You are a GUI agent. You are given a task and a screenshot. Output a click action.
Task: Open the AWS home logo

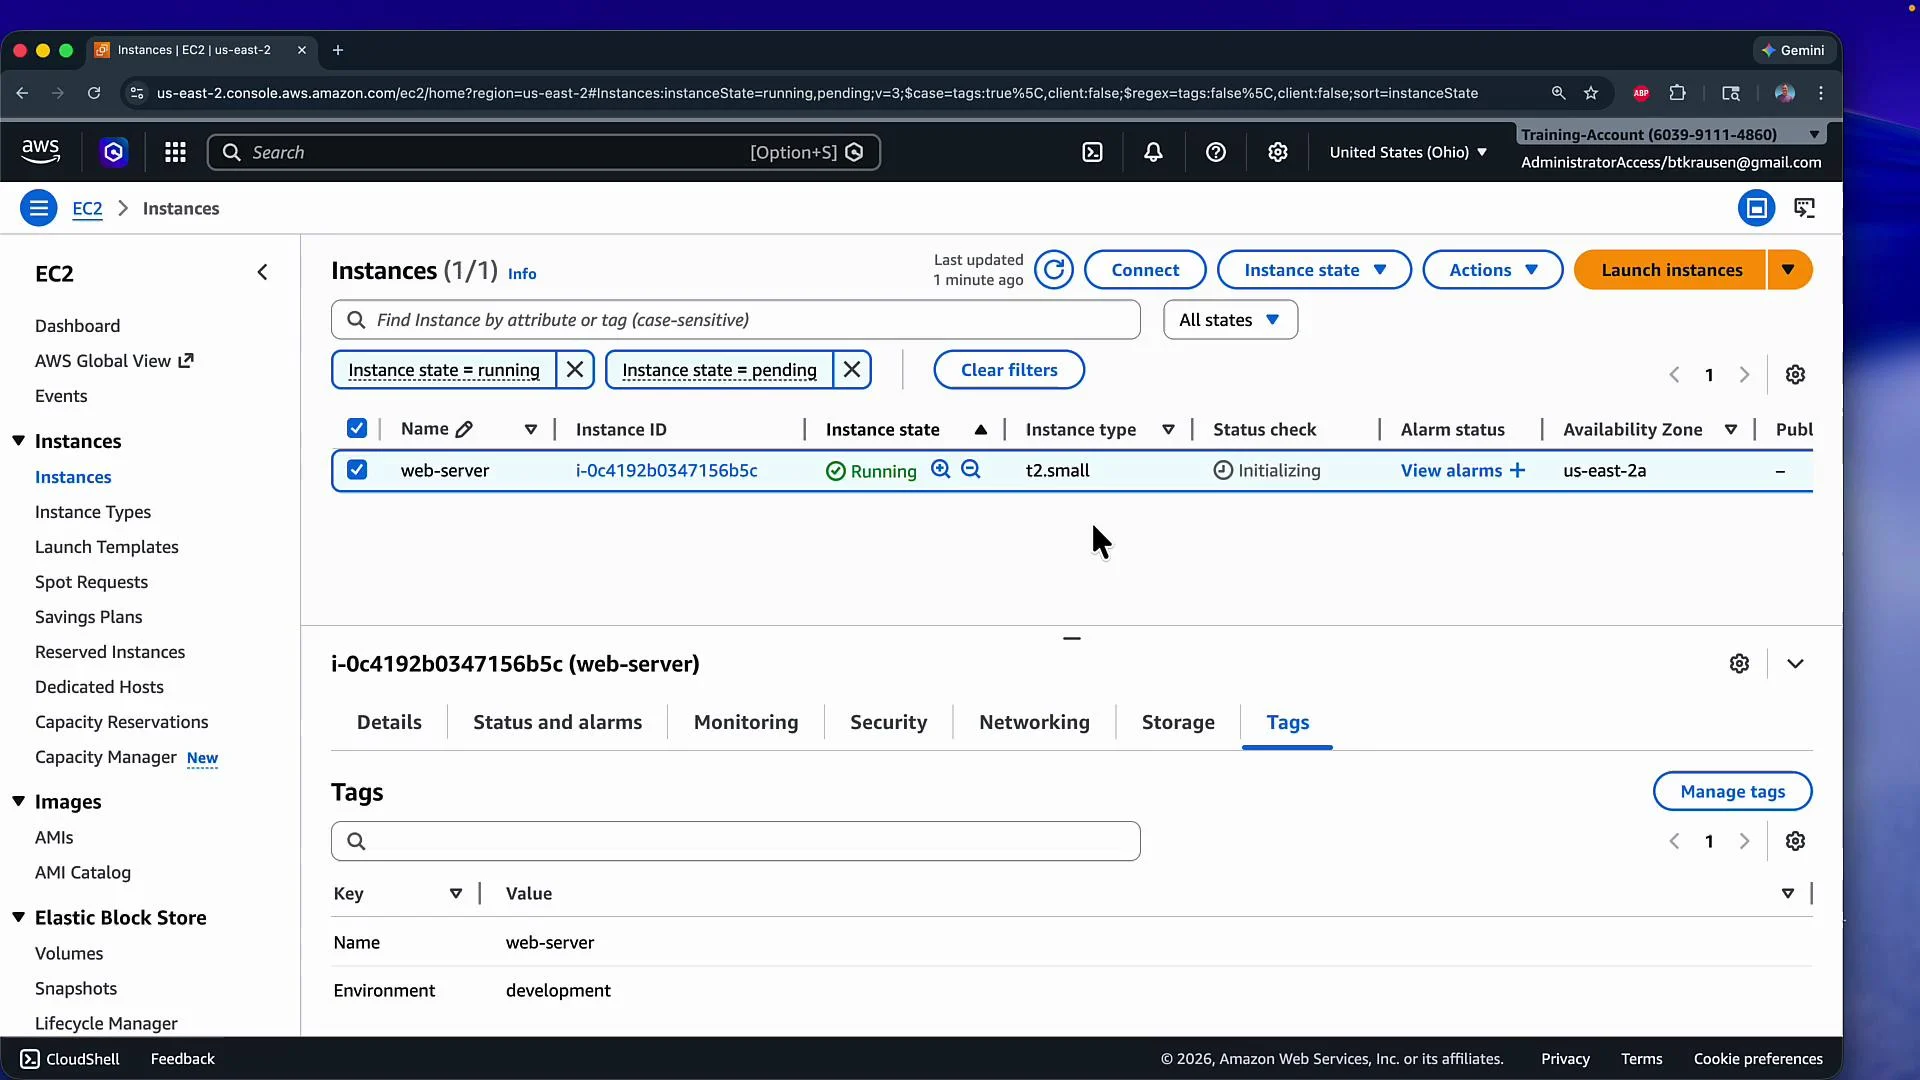click(x=40, y=151)
